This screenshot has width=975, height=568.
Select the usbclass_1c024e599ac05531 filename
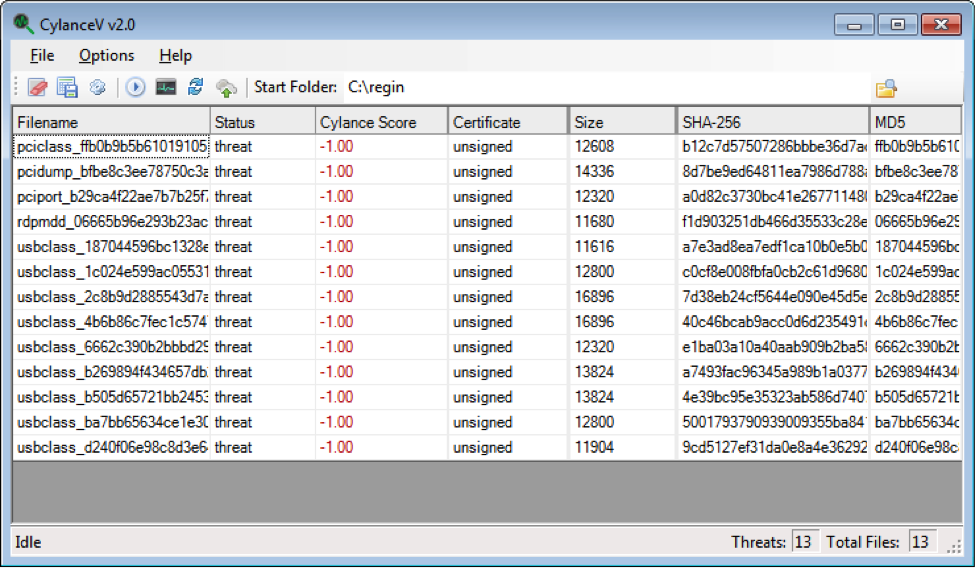(x=113, y=272)
